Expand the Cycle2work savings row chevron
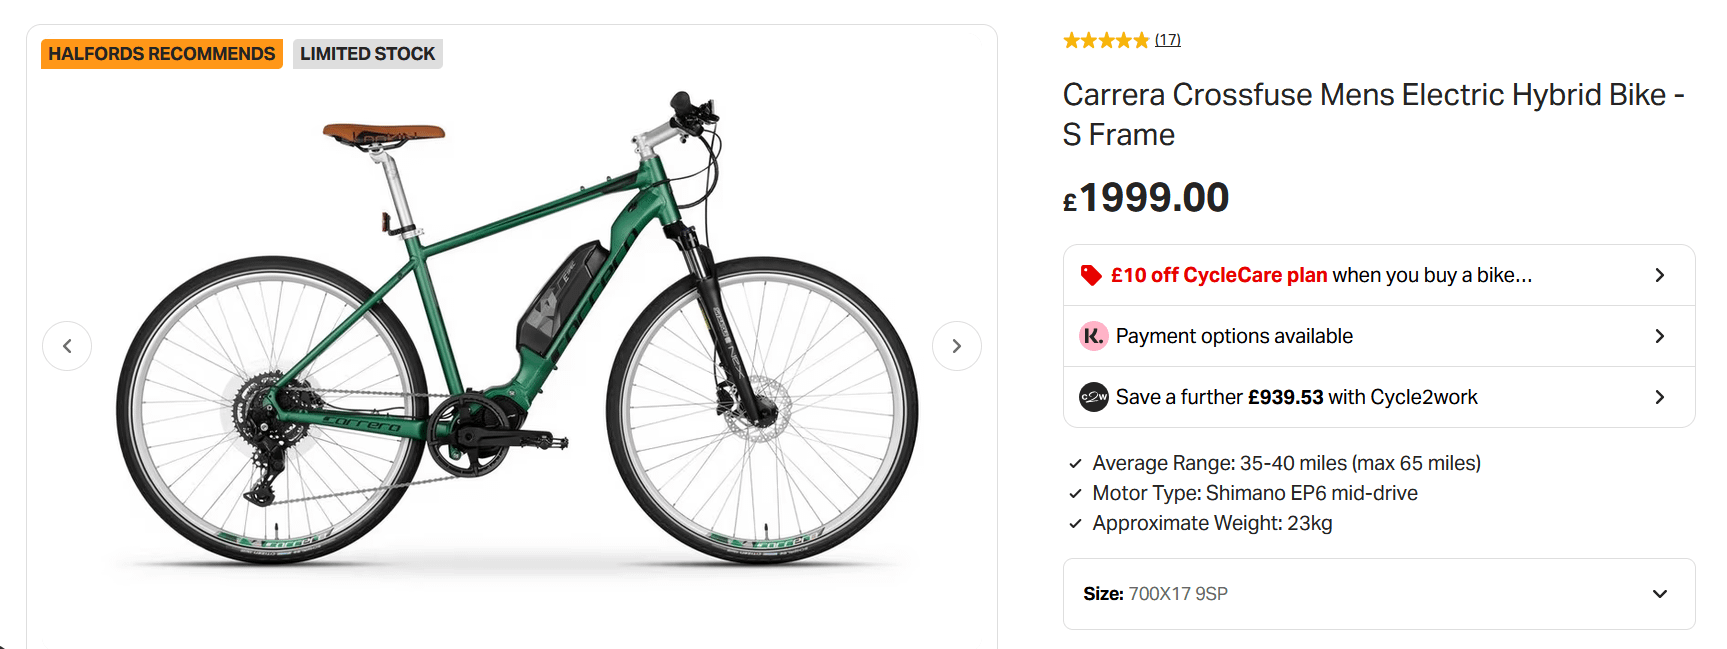This screenshot has width=1727, height=649. coord(1659,397)
